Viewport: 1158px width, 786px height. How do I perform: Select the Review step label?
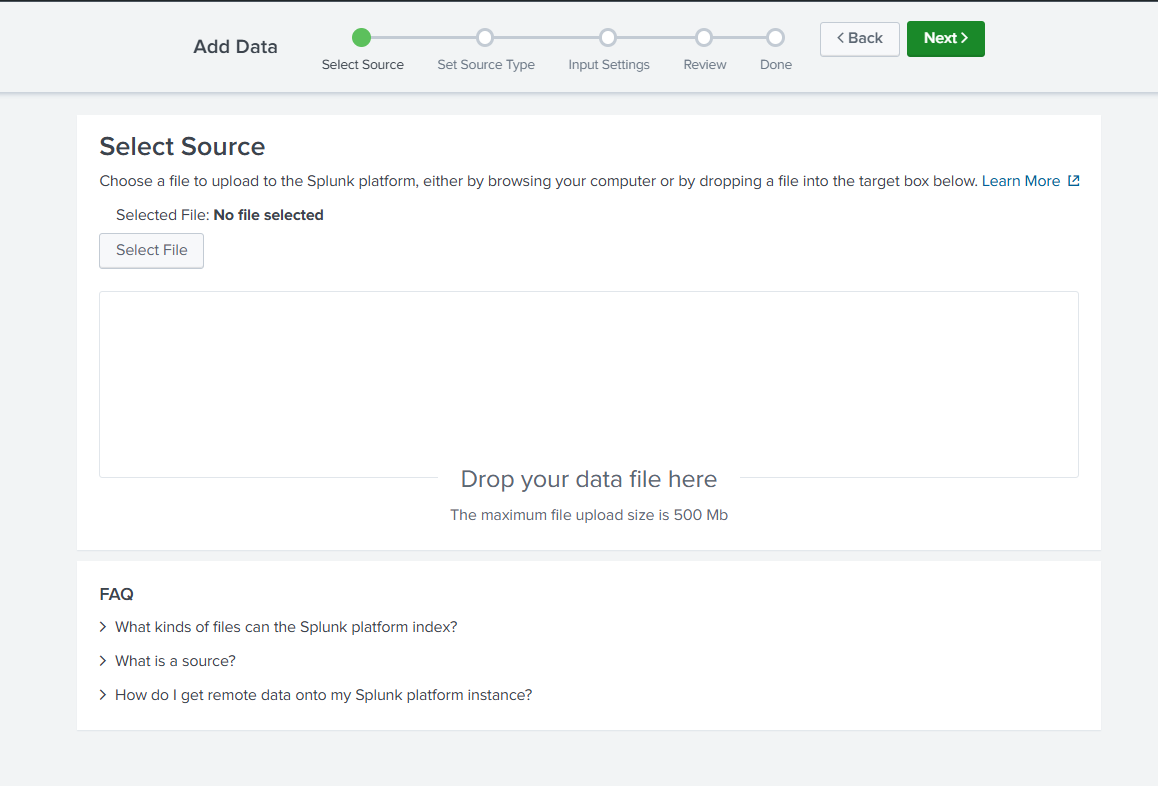tap(705, 65)
